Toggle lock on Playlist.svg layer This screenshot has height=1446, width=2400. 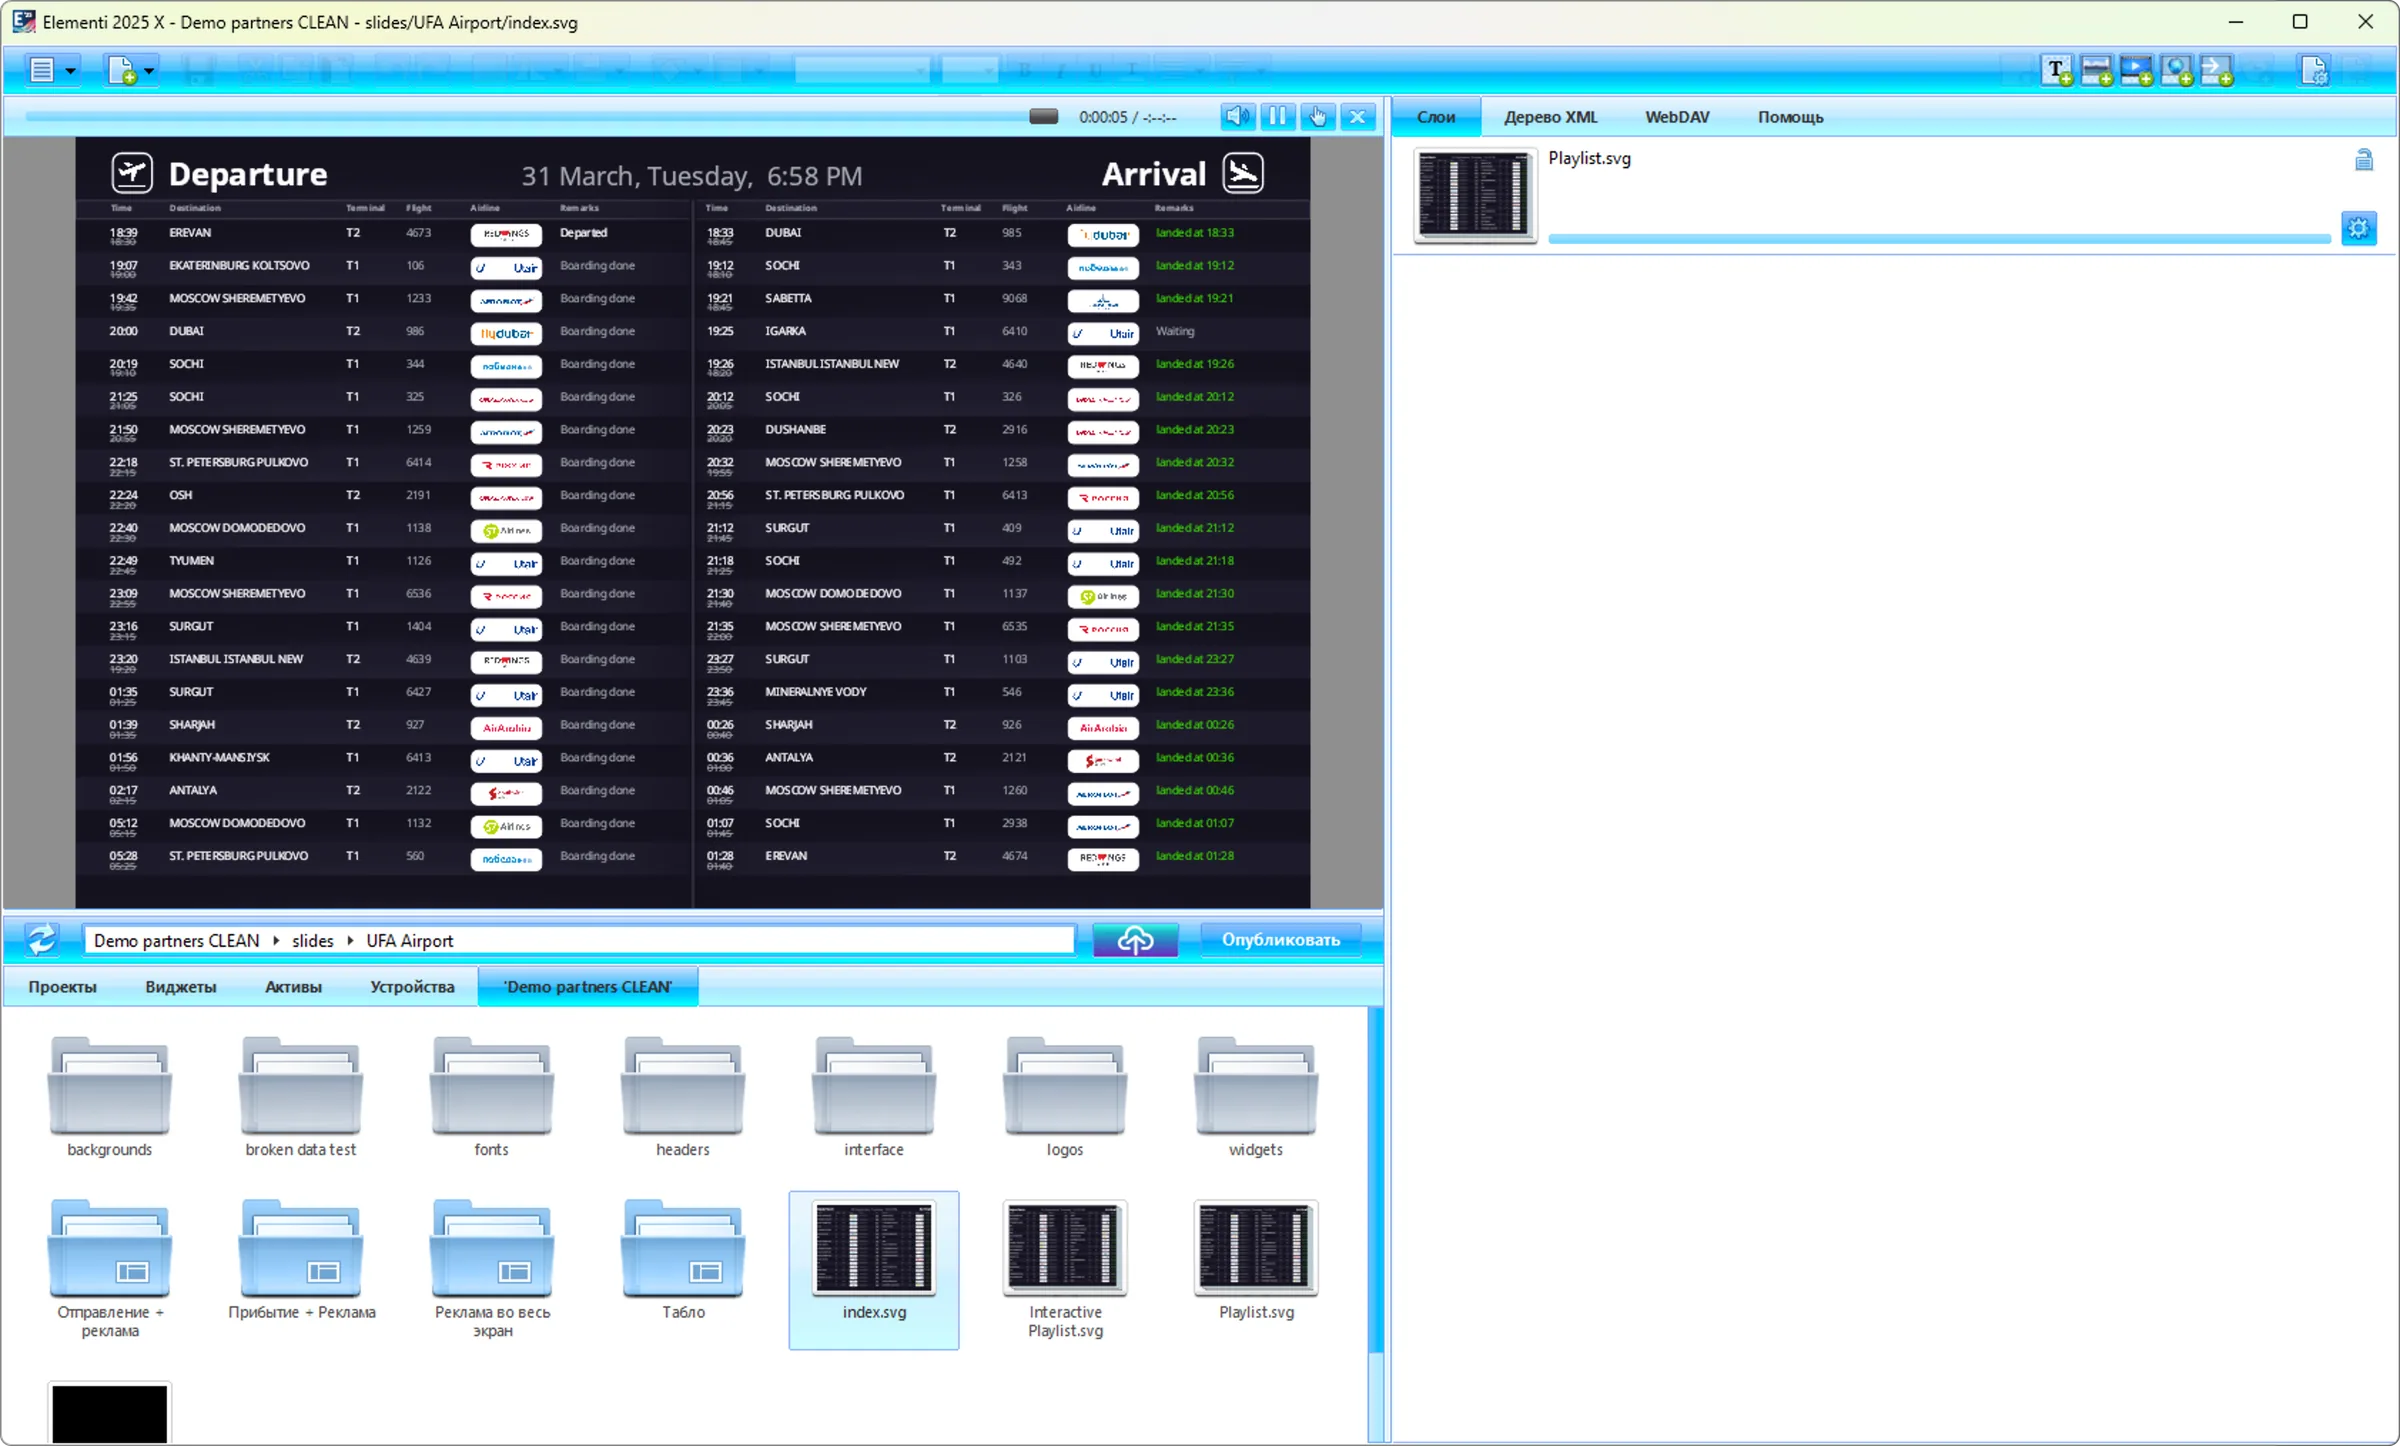[2364, 160]
